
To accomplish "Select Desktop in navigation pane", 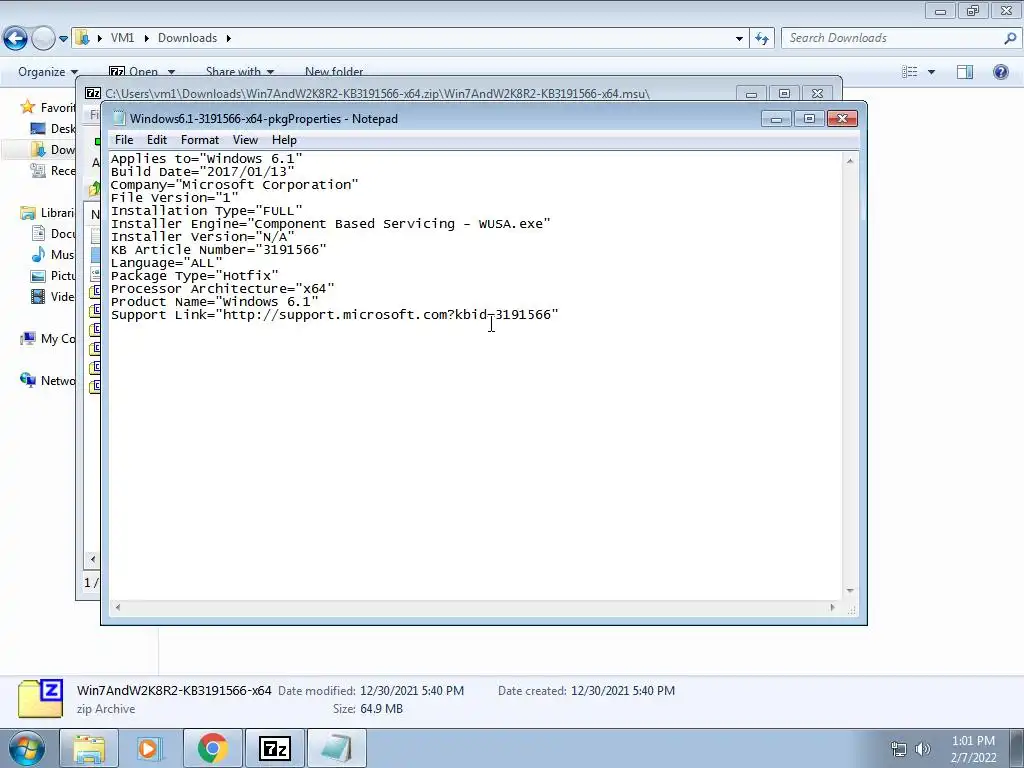I will [x=53, y=129].
